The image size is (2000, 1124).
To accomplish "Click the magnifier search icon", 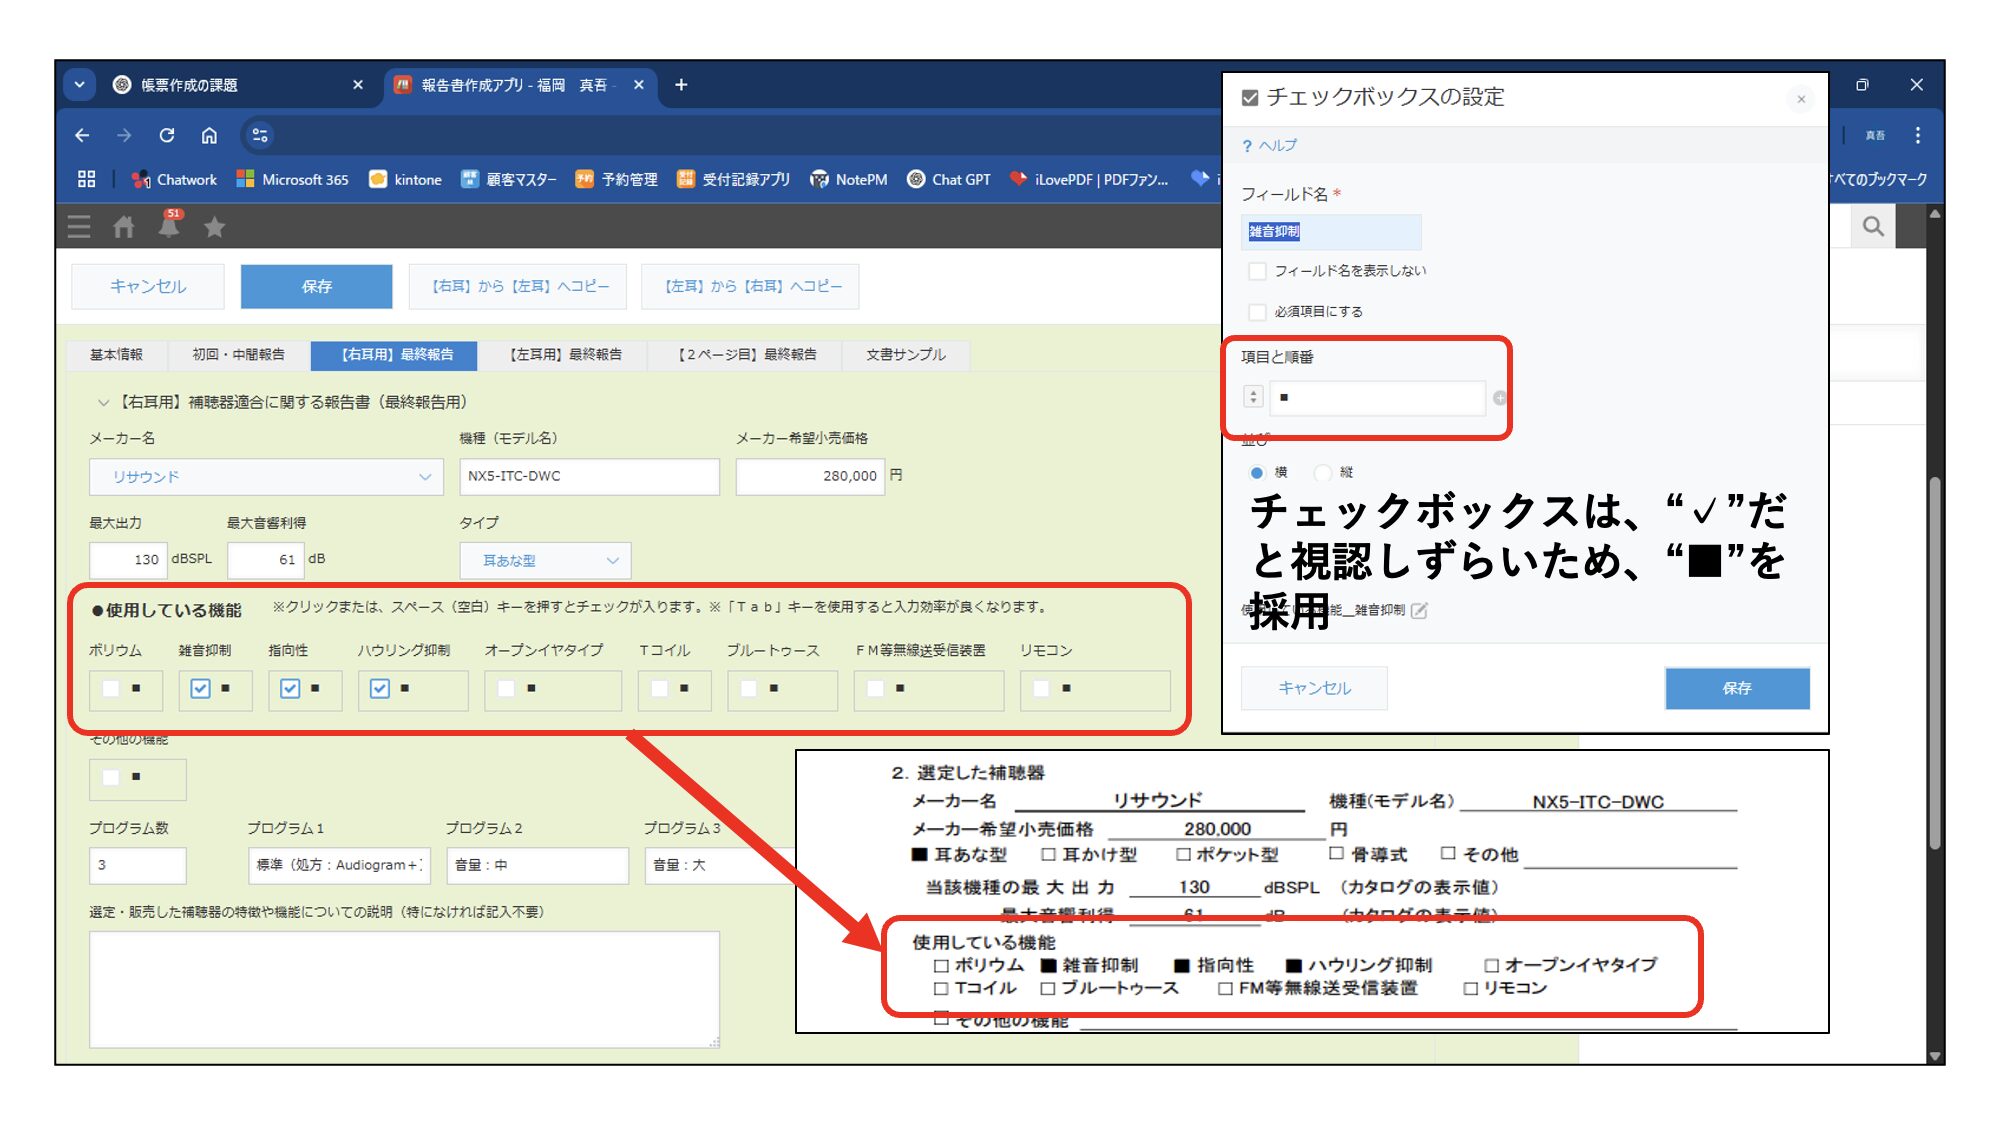I will click(x=1873, y=227).
